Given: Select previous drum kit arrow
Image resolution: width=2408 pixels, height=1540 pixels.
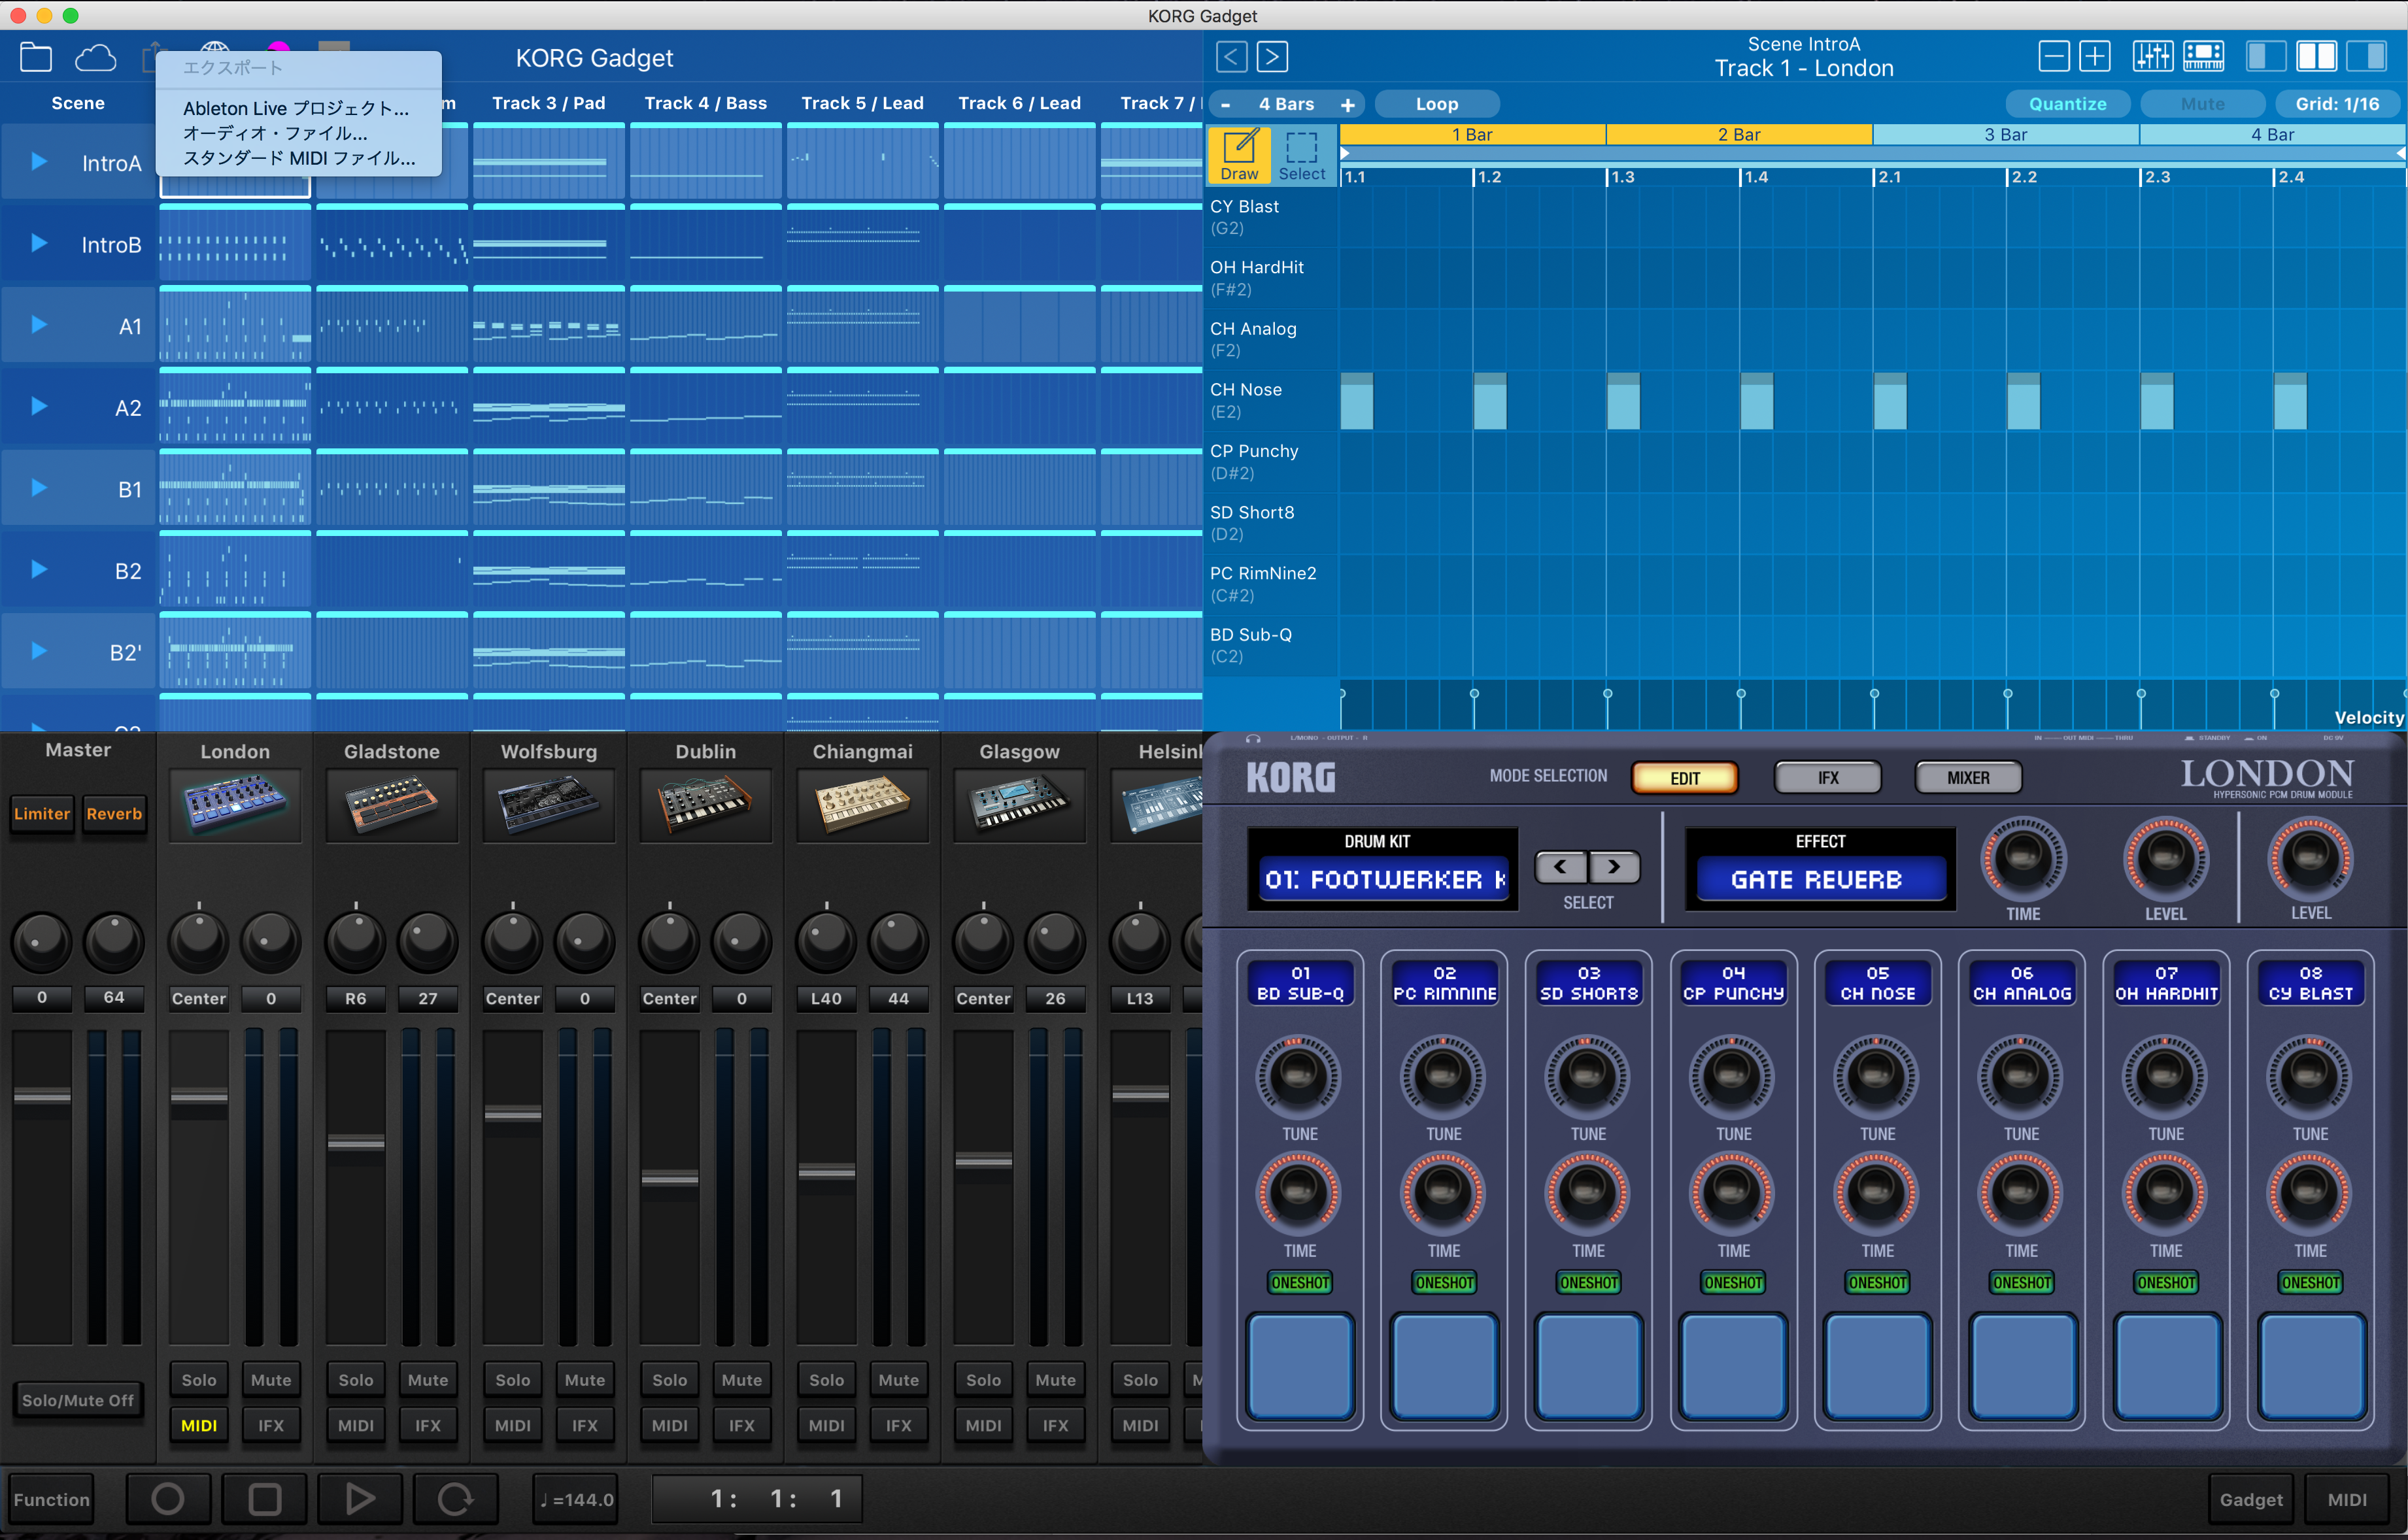Looking at the screenshot, I should coord(1560,866).
